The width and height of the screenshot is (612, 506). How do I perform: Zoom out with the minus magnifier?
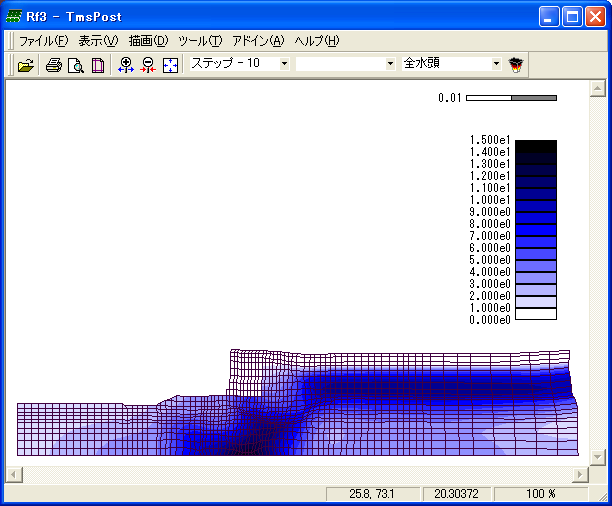[148, 65]
